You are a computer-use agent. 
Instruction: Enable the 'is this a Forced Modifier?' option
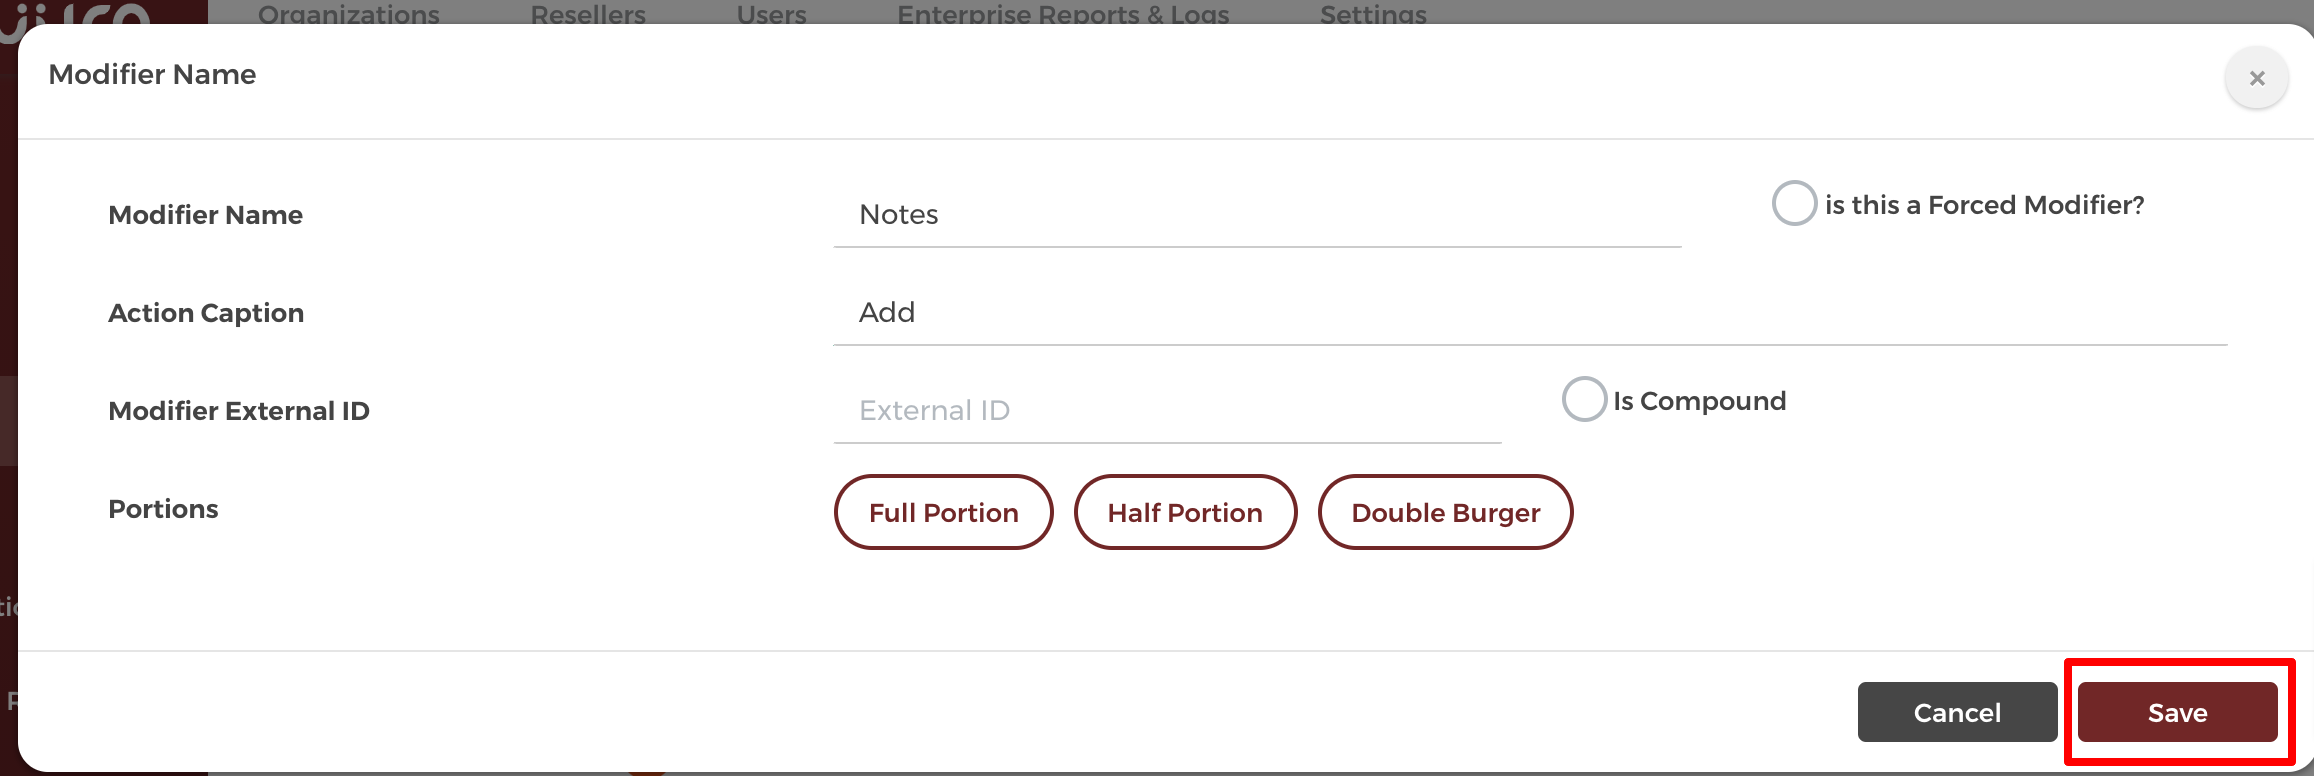pyautogui.click(x=1795, y=203)
